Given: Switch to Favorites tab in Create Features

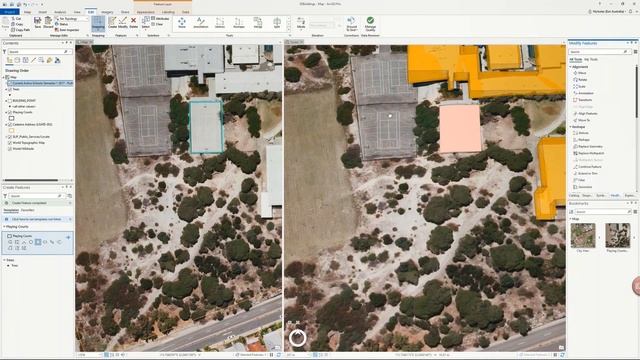Looking at the screenshot, I should [27, 210].
